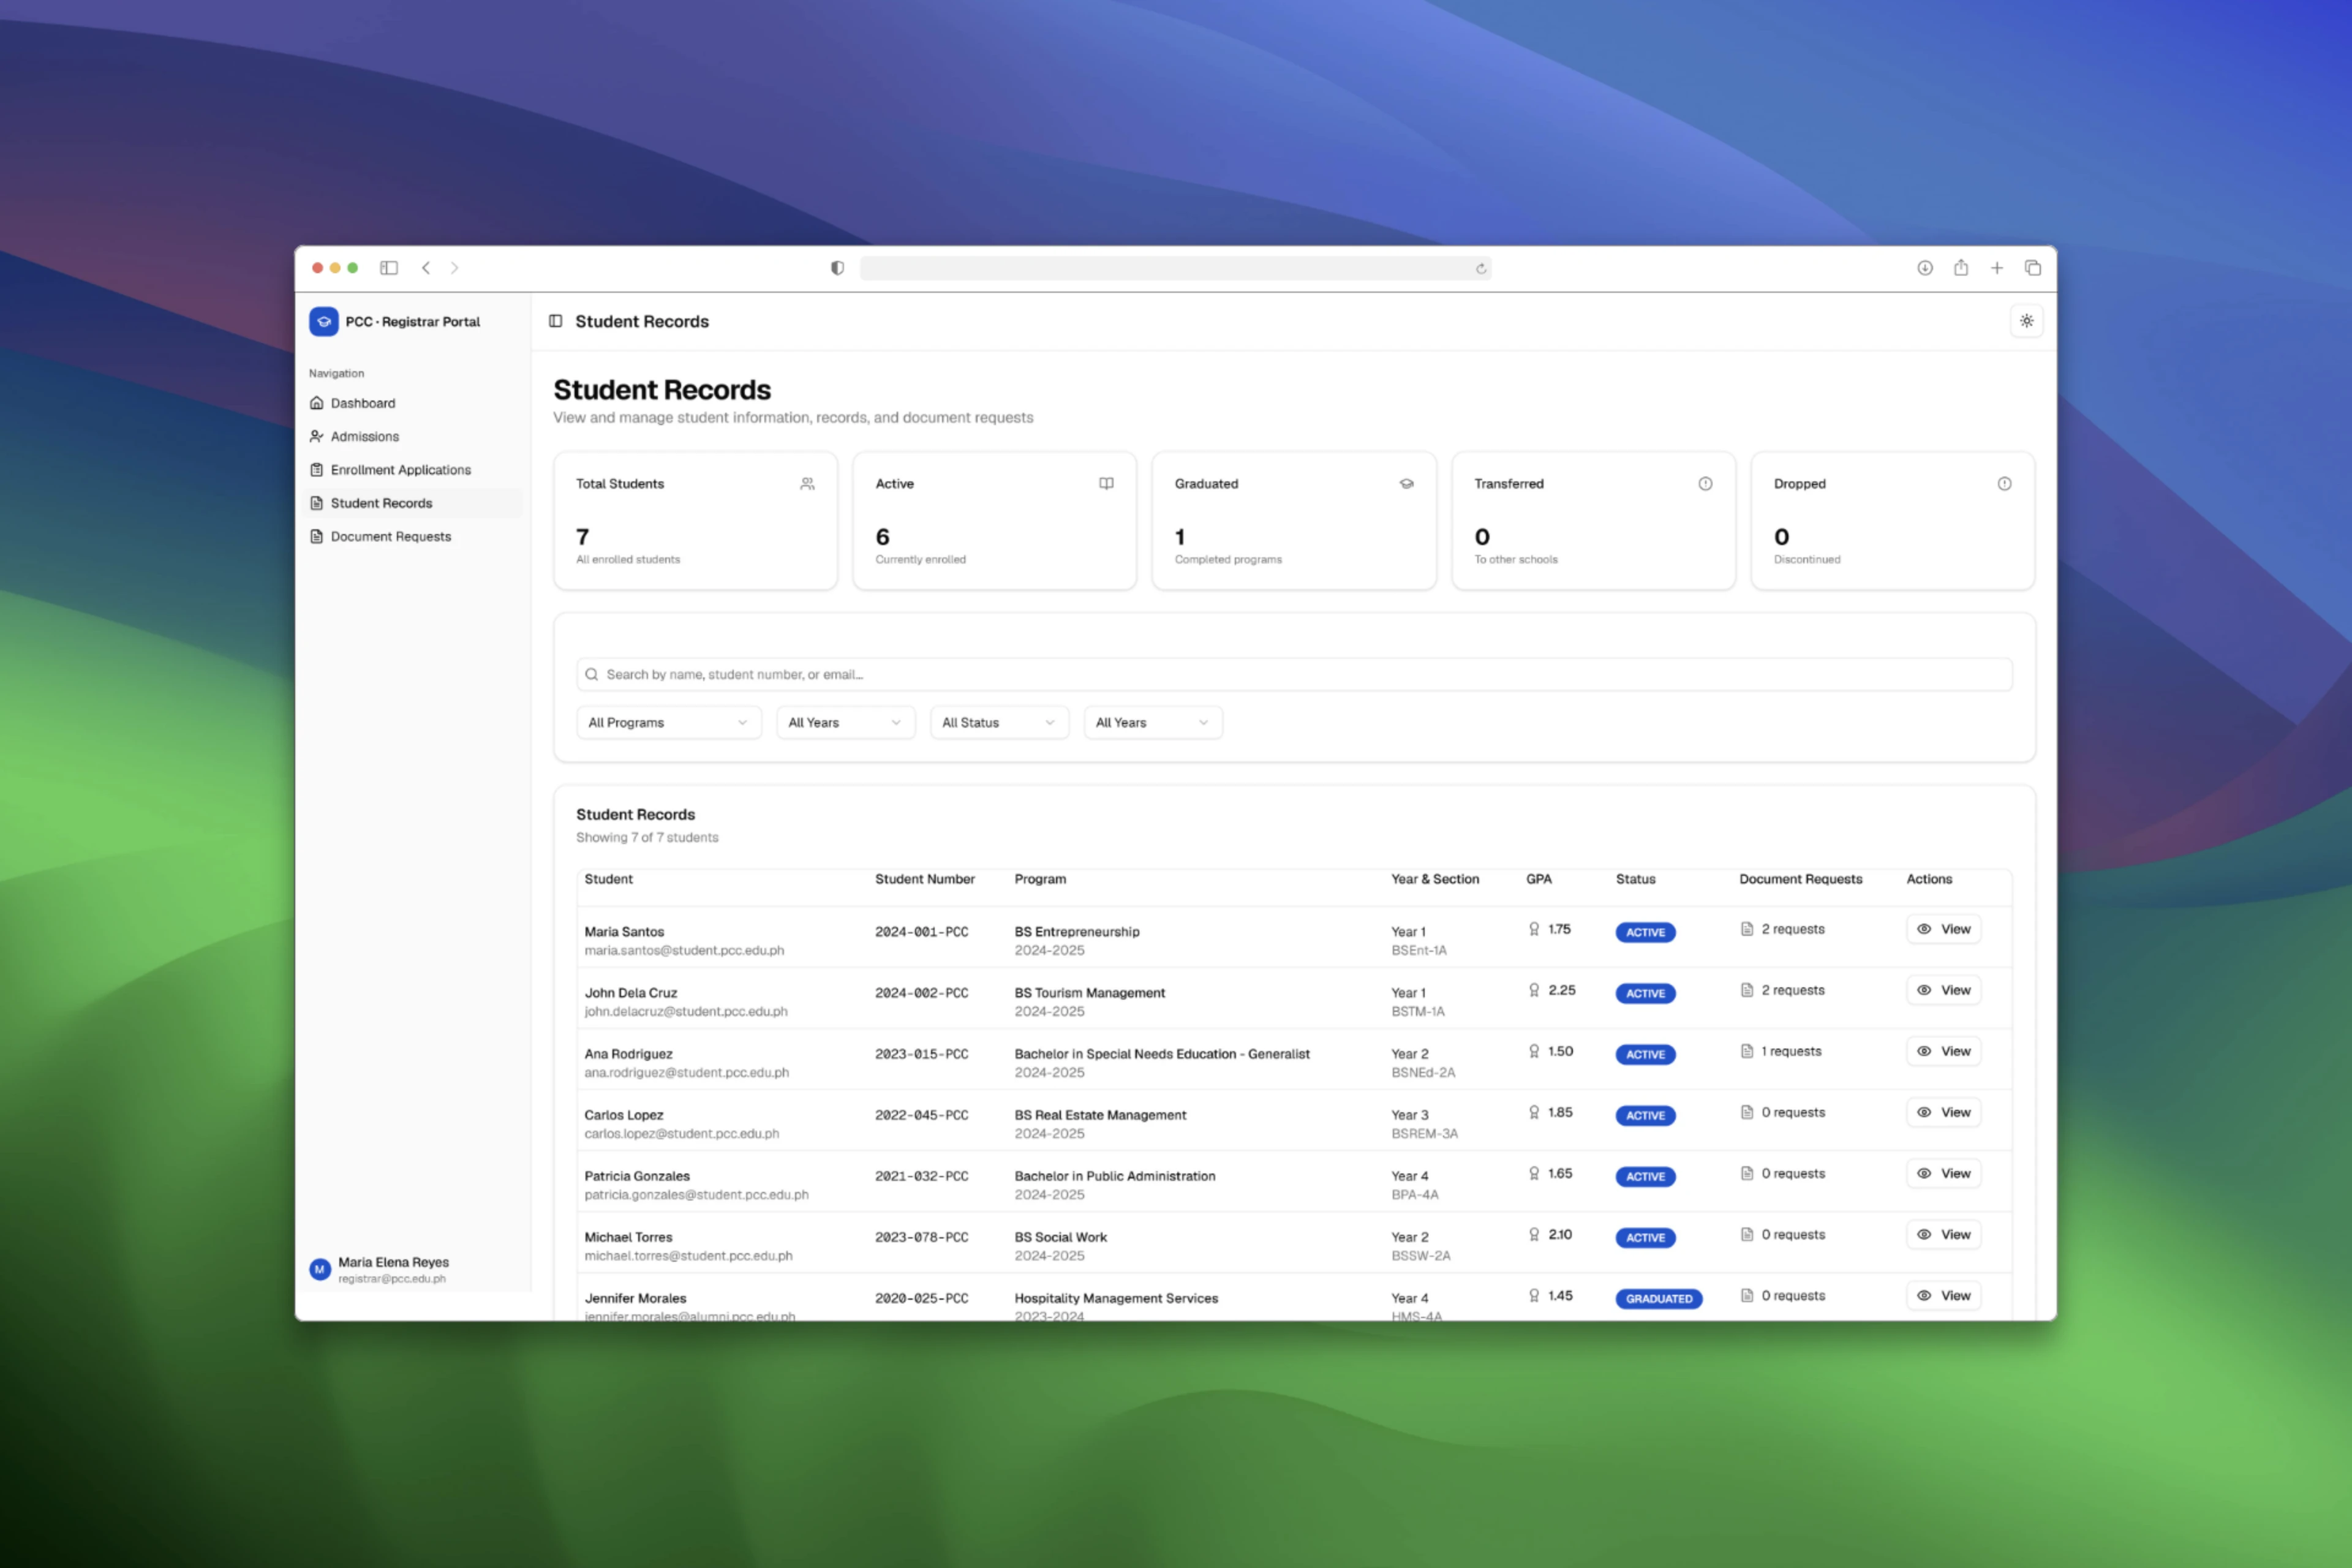Image resolution: width=2352 pixels, height=1568 pixels.
Task: Switch theme using the sun icon
Action: coord(2026,321)
